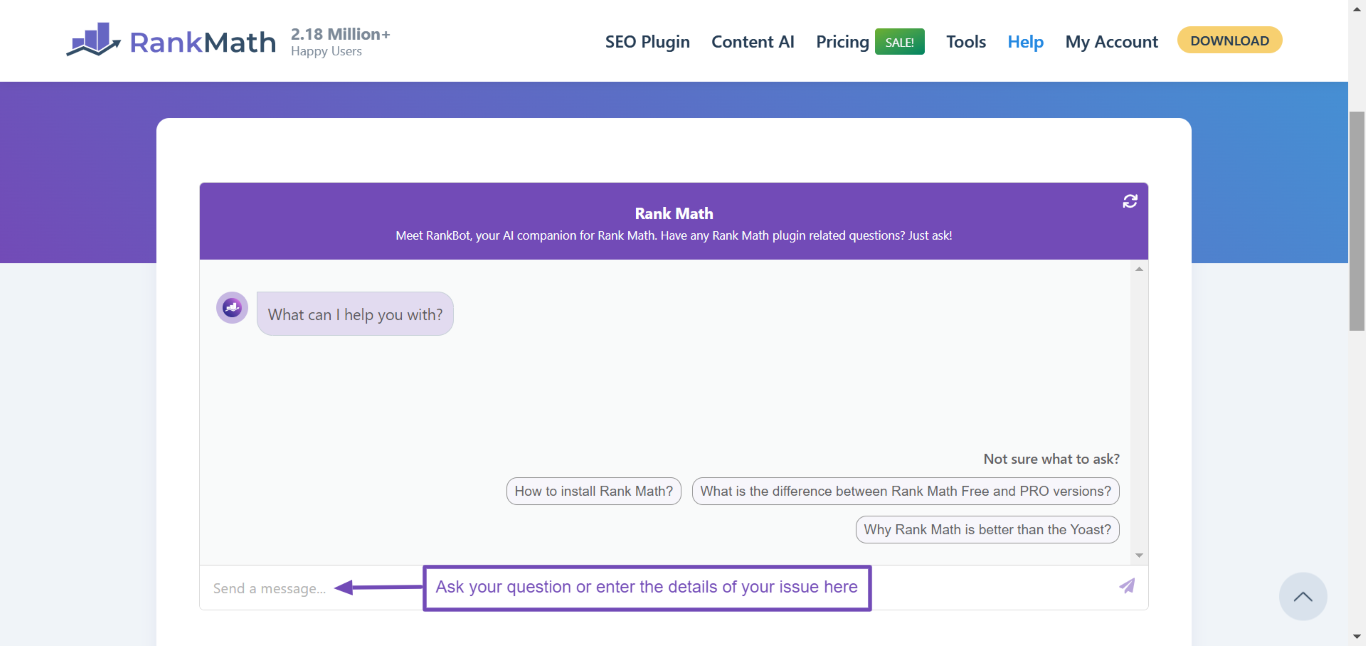The height and width of the screenshot is (646, 1366).
Task: Click the 'Rank Math' chat header title
Action: [x=674, y=213]
